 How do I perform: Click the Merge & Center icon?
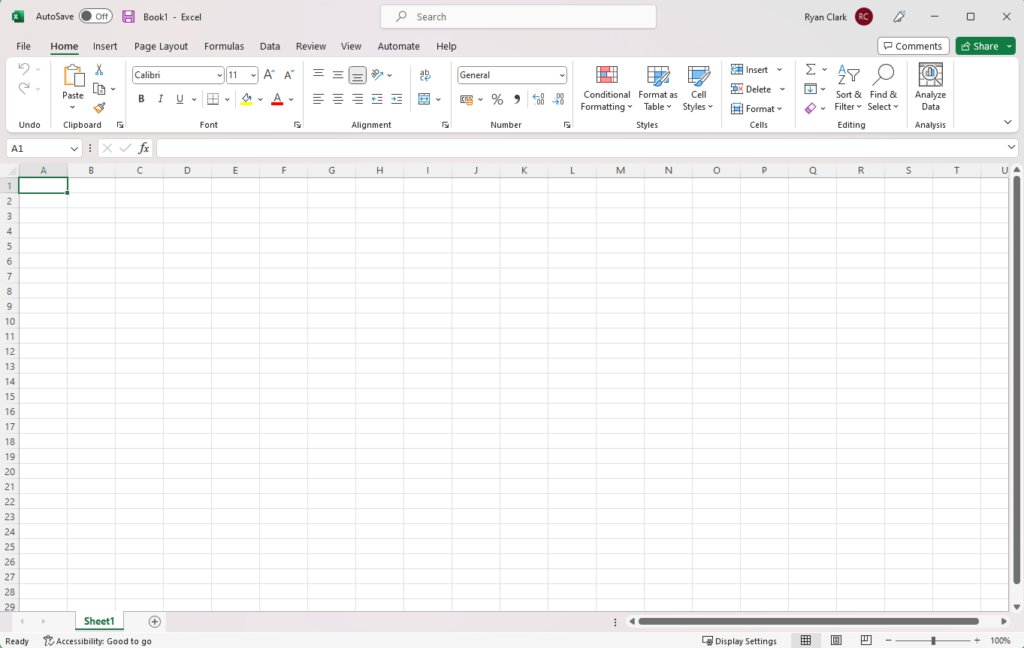[x=424, y=99]
